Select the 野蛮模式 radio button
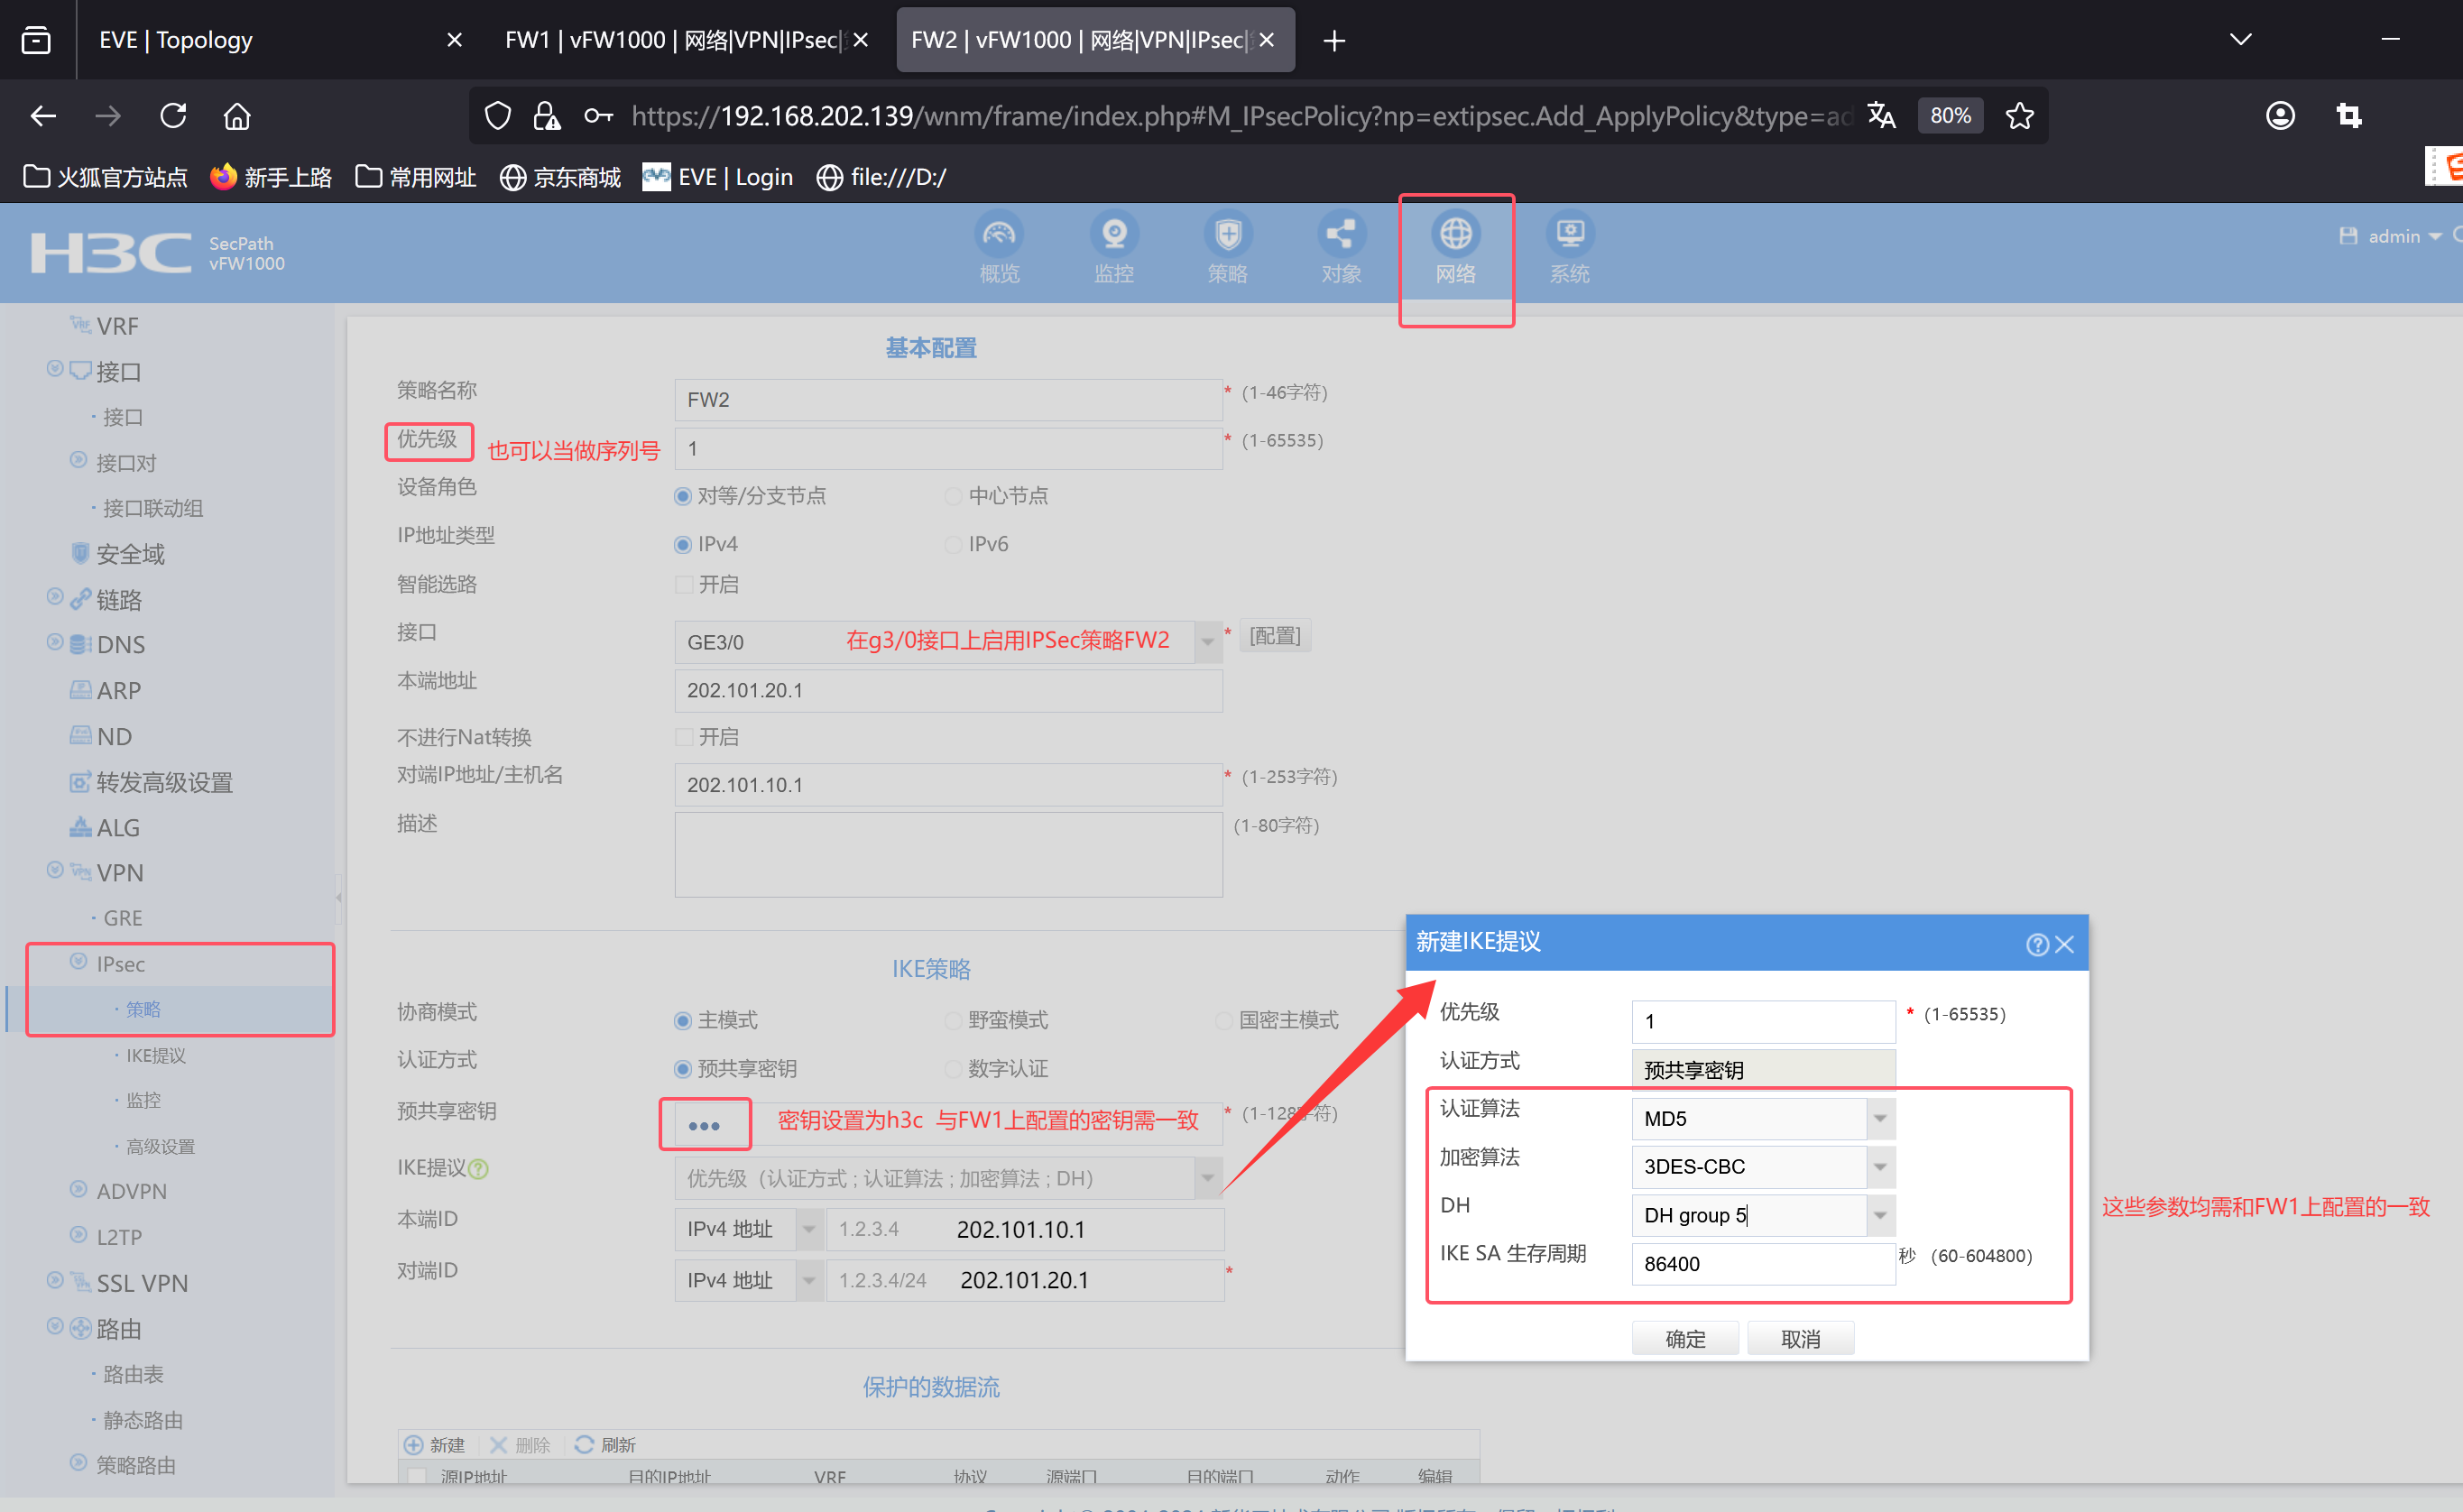The width and height of the screenshot is (2463, 1512). pos(953,1020)
